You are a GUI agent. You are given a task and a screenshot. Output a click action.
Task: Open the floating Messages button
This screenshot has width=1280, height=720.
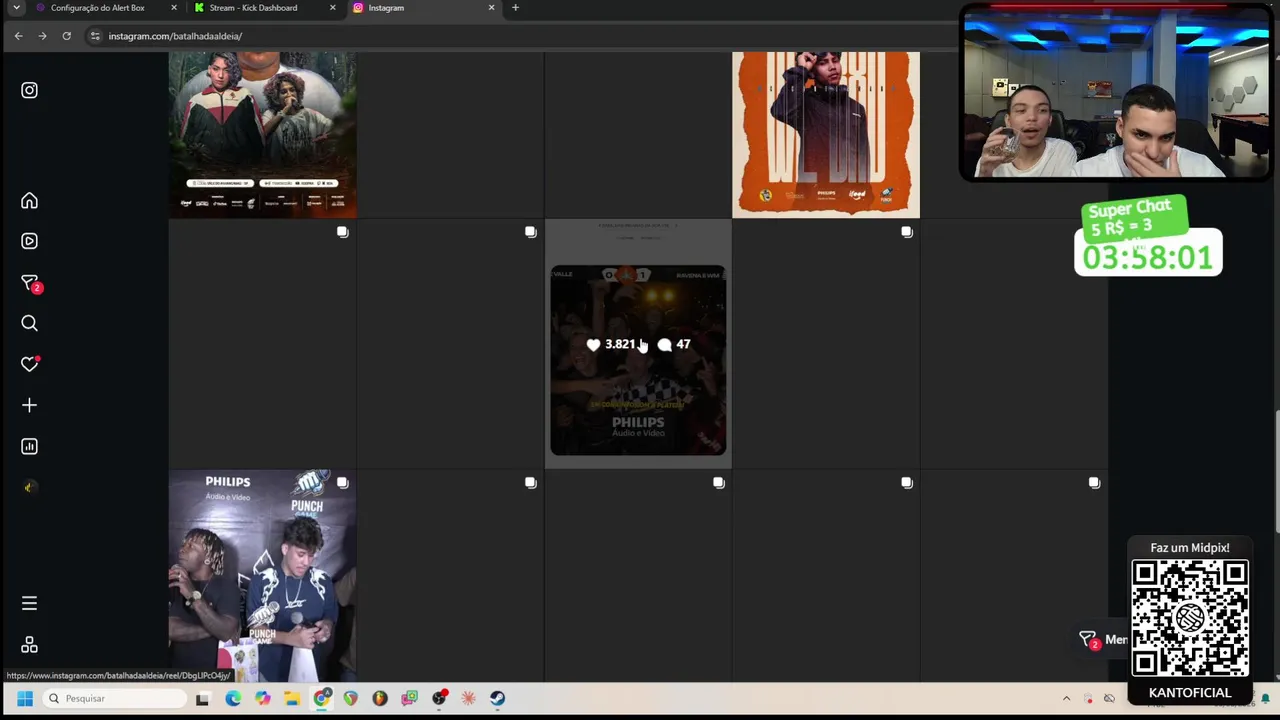click(1102, 640)
